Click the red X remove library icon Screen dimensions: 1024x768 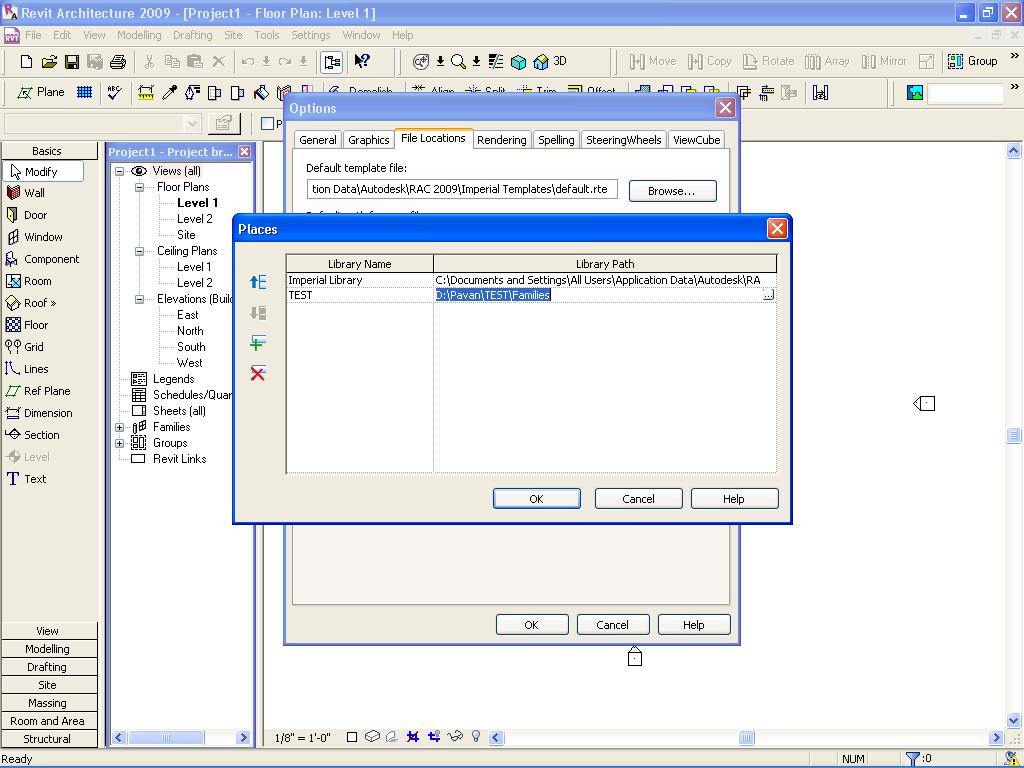258,373
